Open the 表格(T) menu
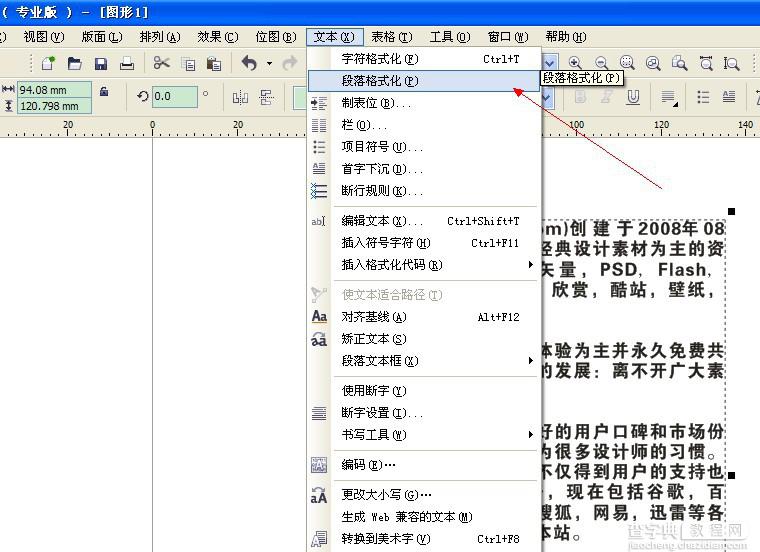 392,37
